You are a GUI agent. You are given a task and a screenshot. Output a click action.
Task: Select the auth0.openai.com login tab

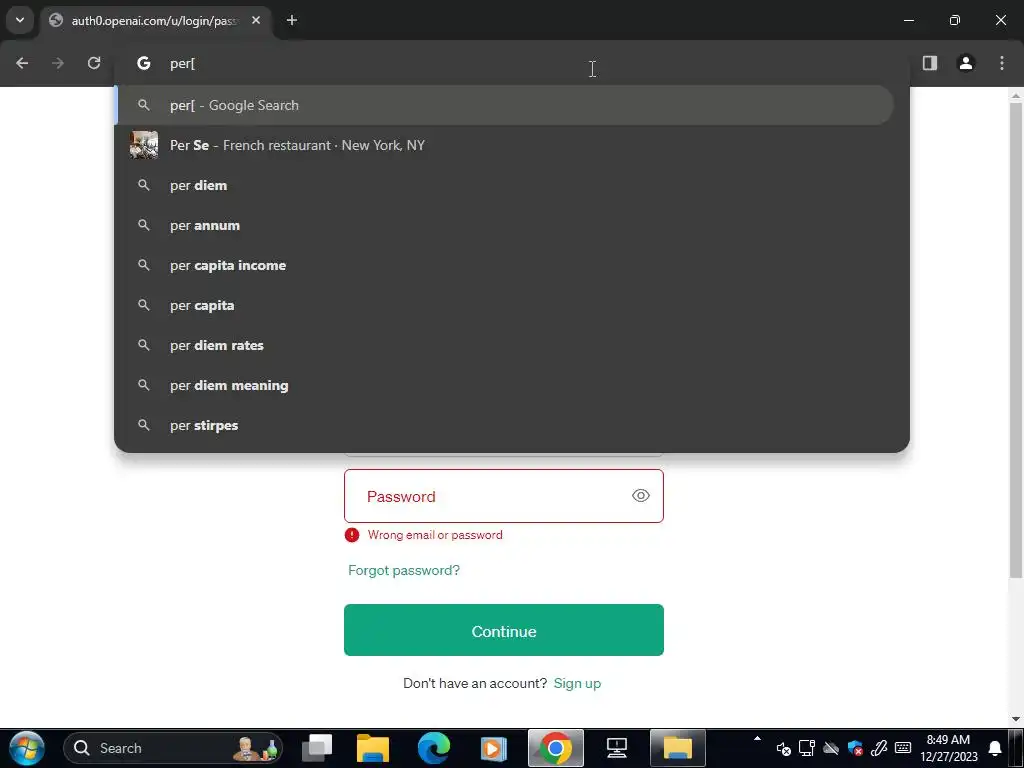click(153, 20)
